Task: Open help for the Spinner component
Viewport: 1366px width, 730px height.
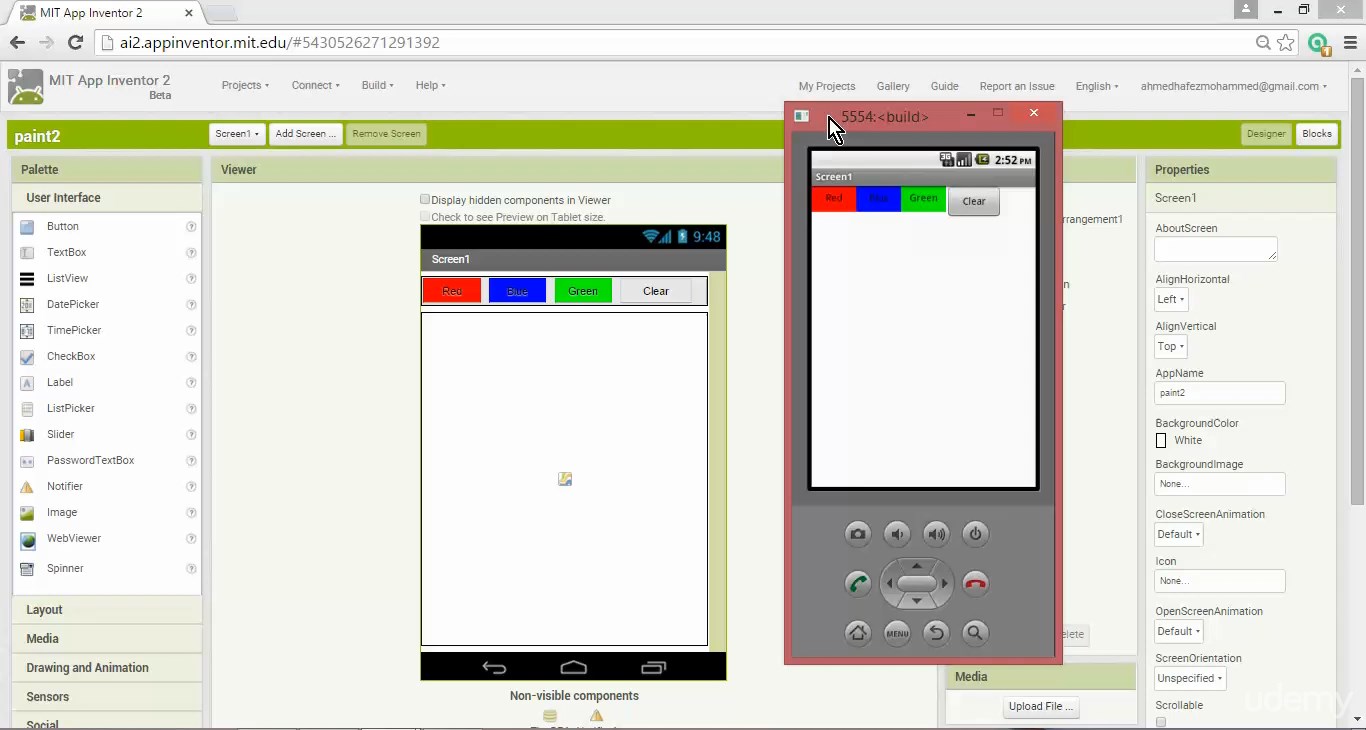Action: pos(191,569)
